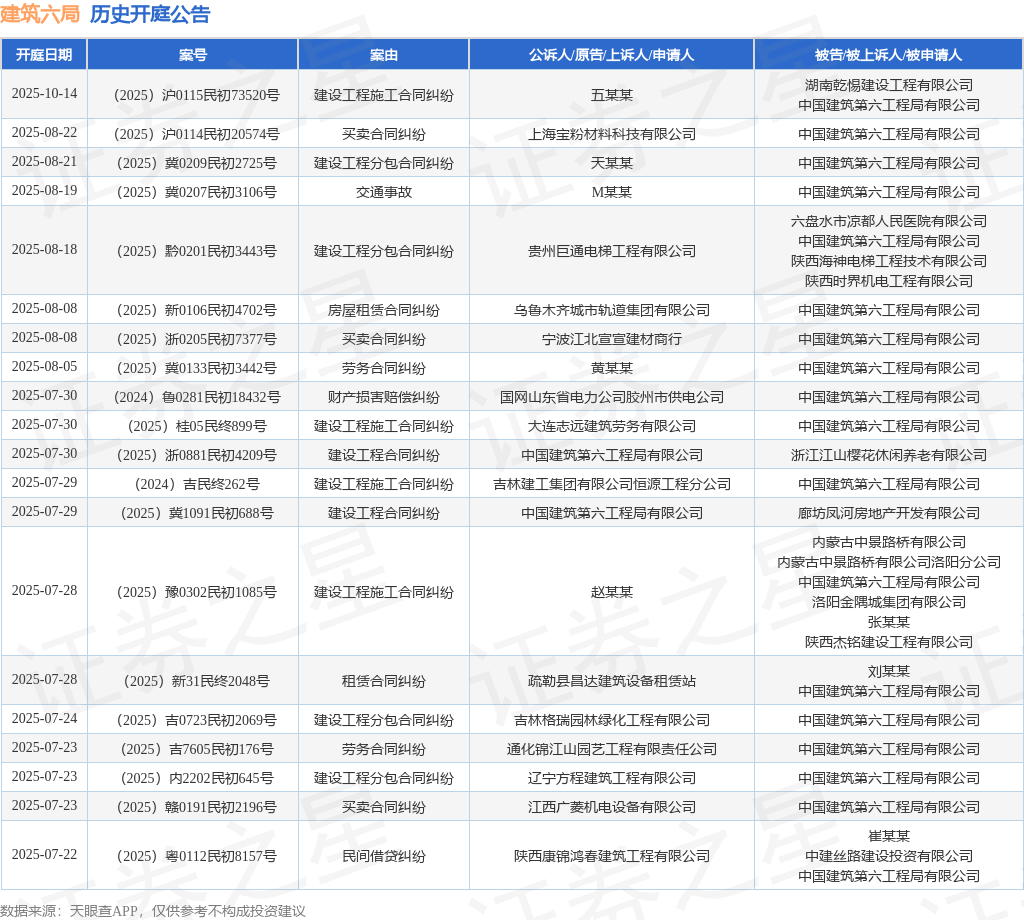Click defendant 六盘水市凉都人民医院有限公司
The image size is (1024, 920).
tap(889, 221)
